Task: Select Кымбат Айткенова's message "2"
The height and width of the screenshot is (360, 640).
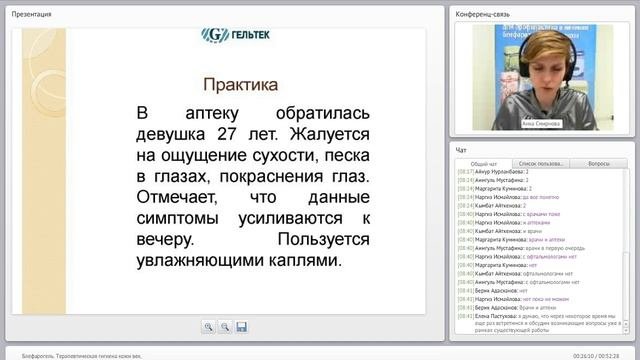Action: 492,206
